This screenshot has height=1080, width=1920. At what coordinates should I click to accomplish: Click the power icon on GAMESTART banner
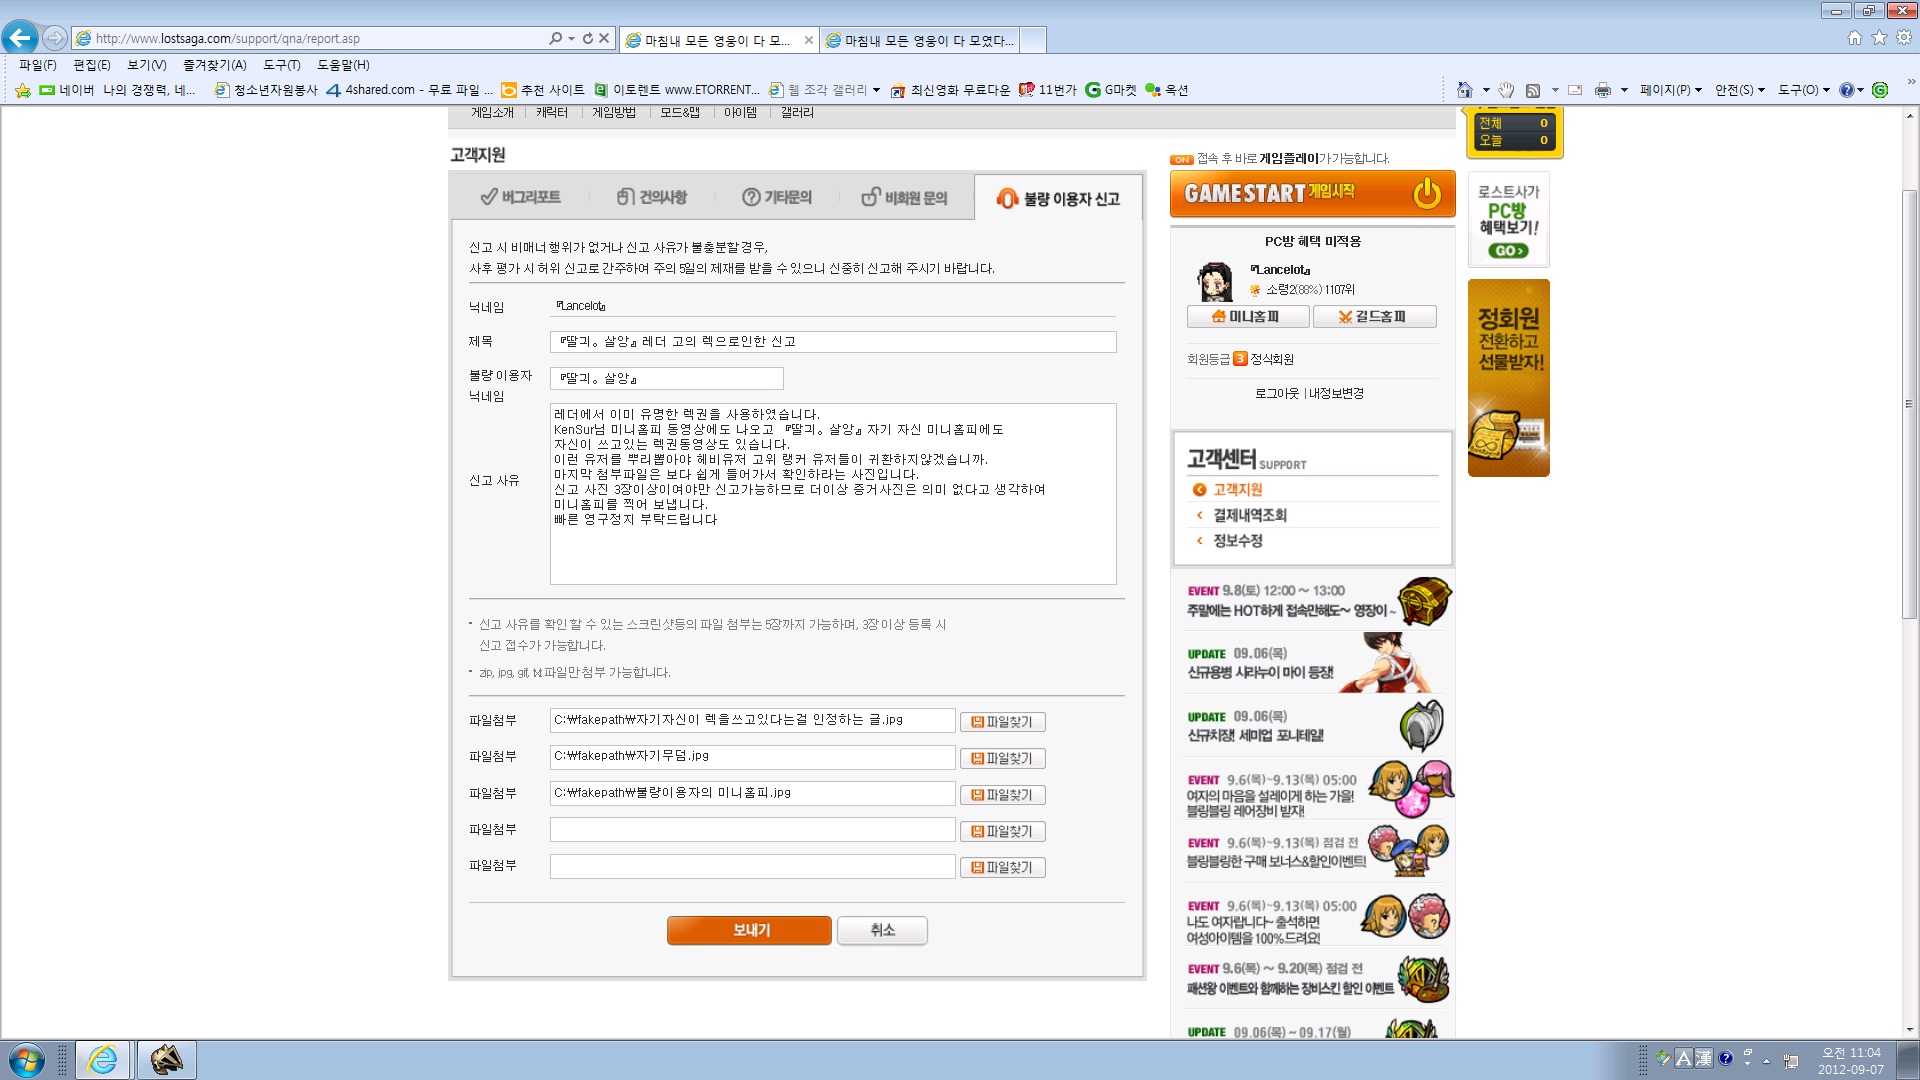pyautogui.click(x=1426, y=193)
